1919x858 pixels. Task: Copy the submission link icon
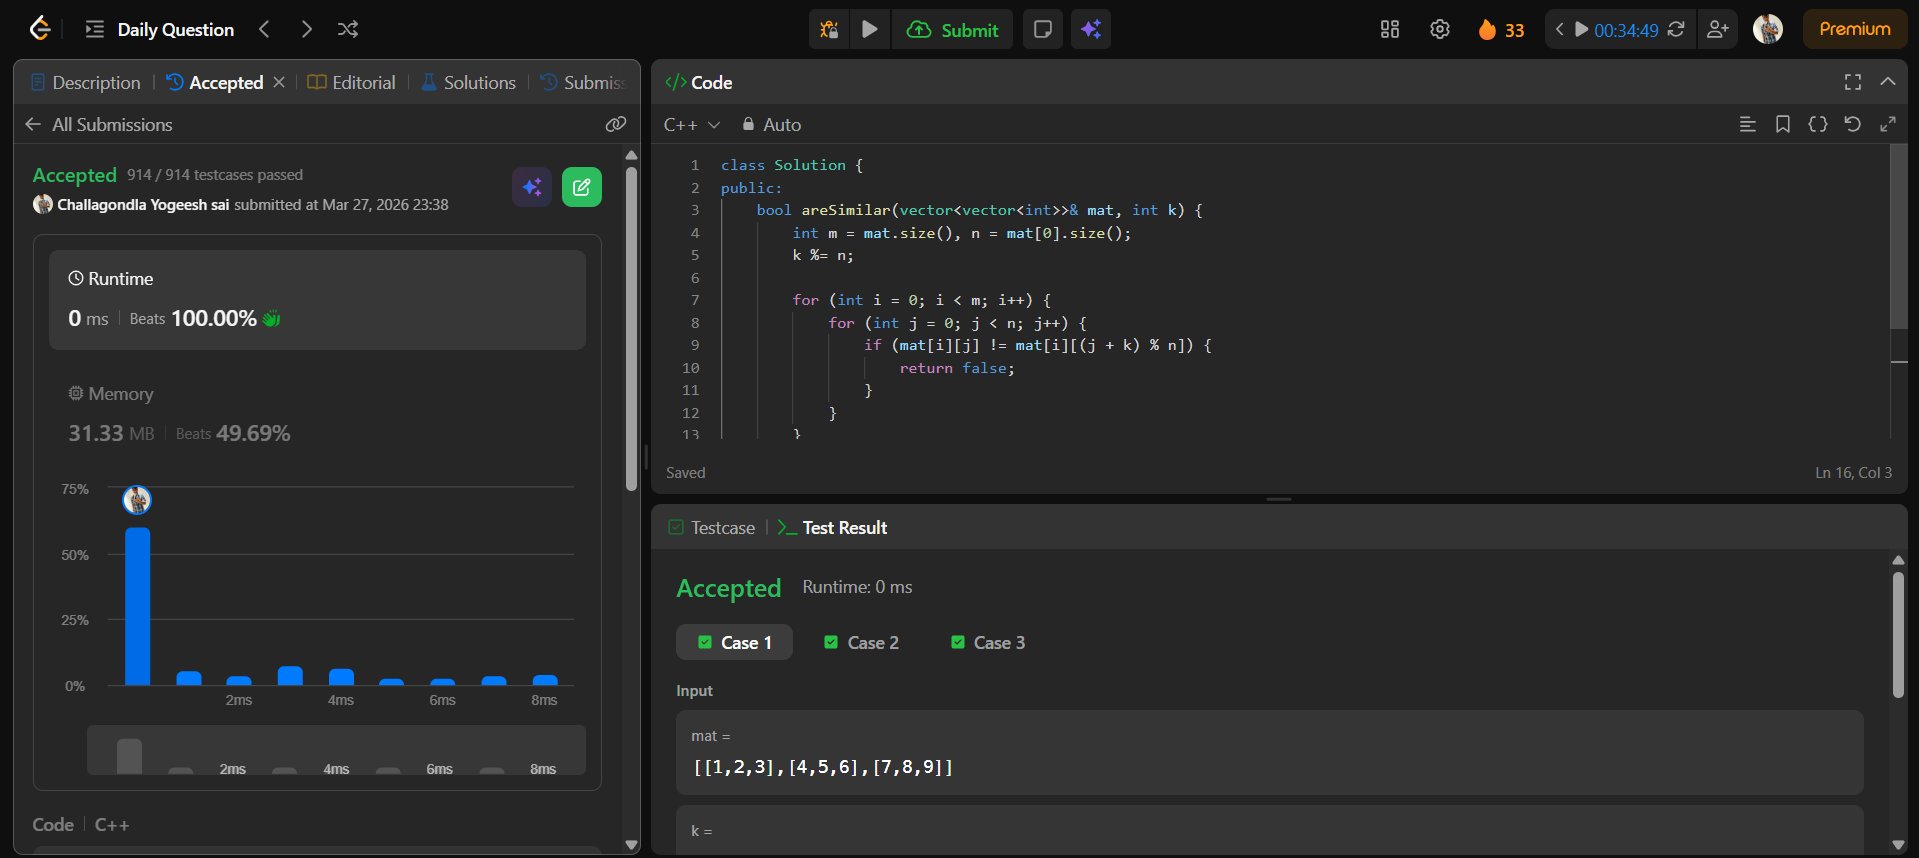616,124
